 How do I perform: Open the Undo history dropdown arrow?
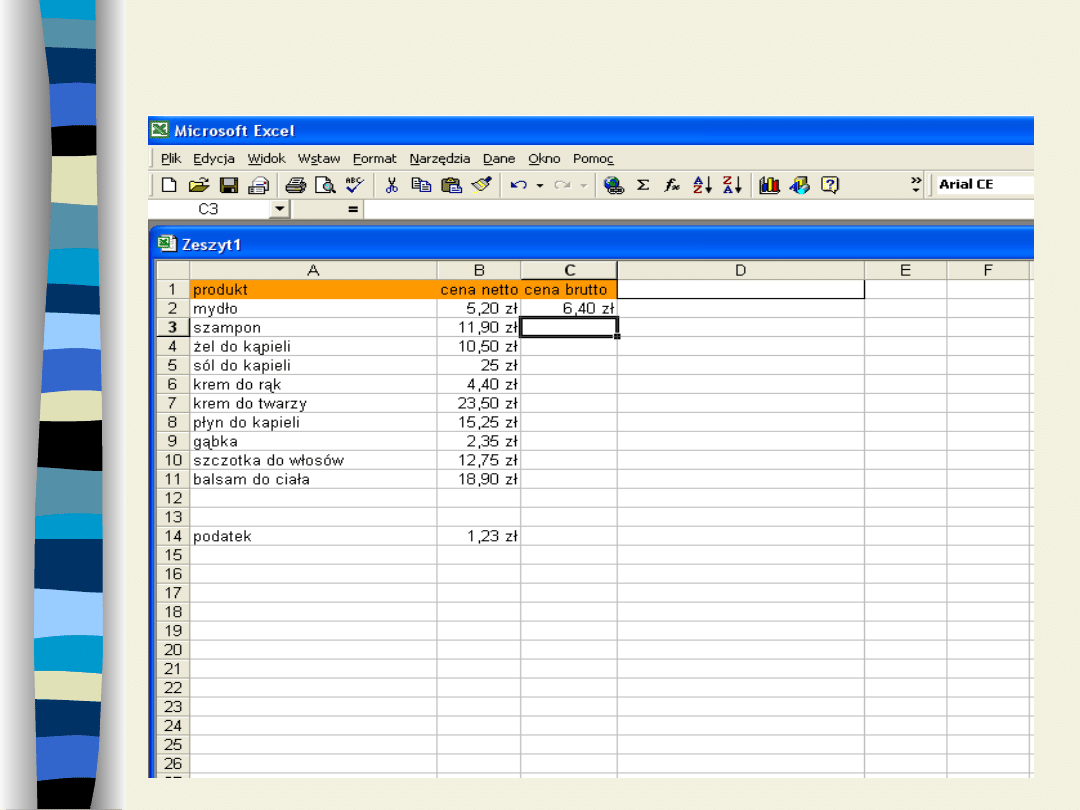(x=540, y=185)
